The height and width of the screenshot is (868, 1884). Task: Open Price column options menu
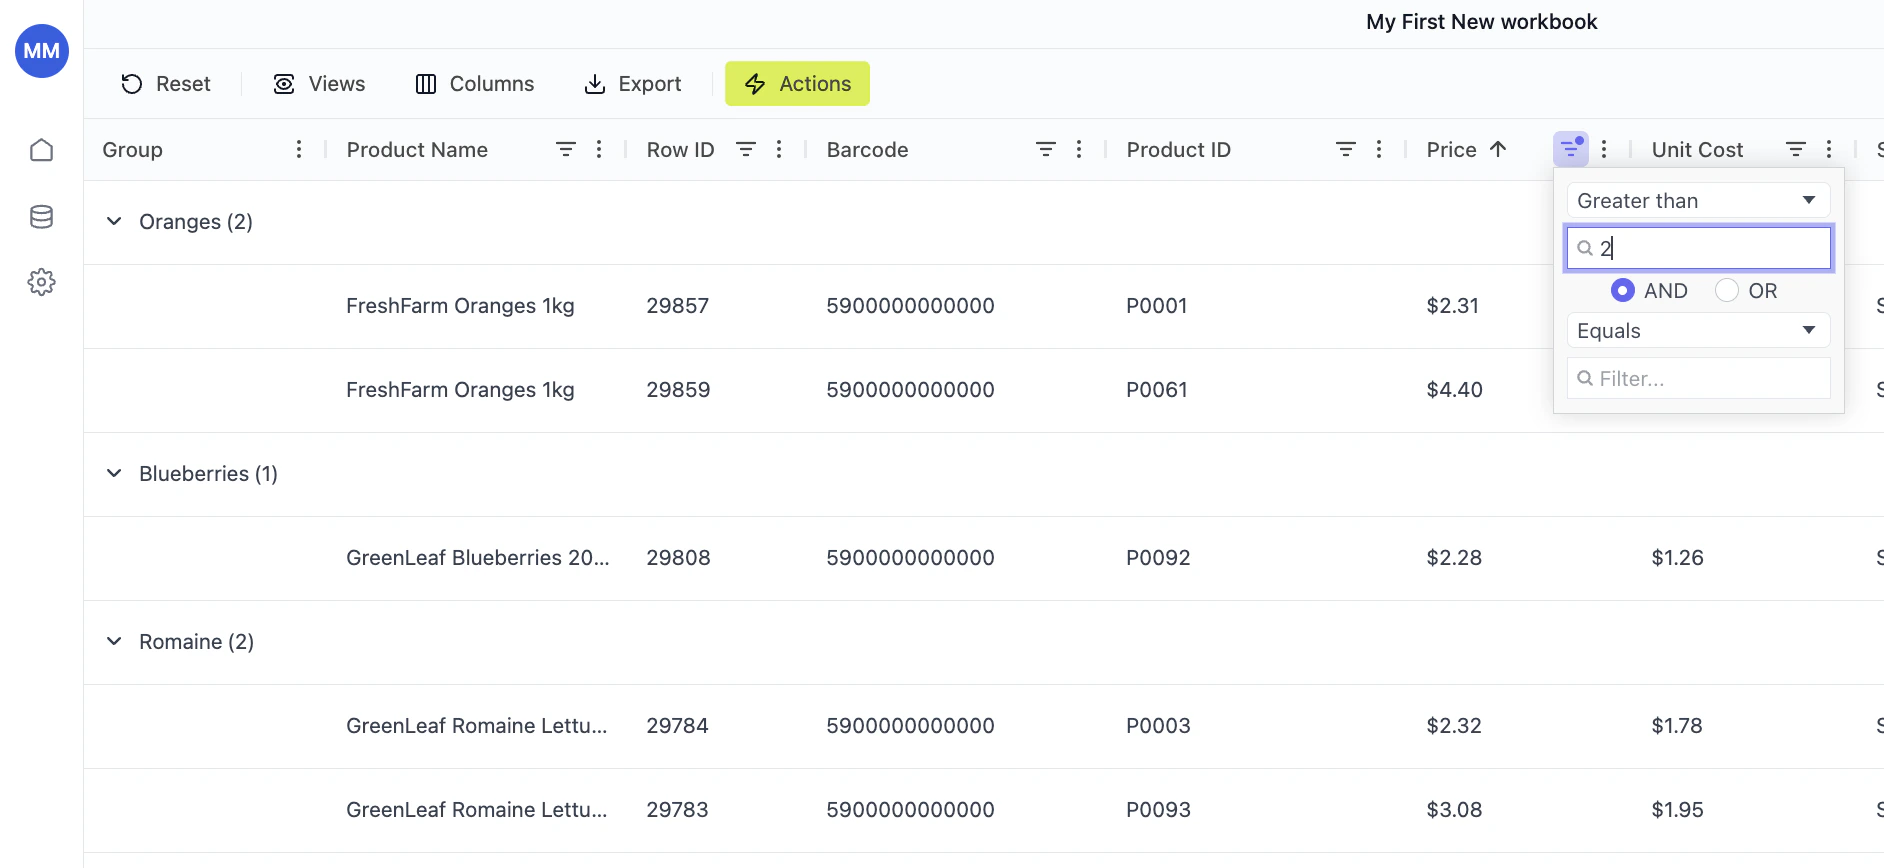click(1604, 149)
